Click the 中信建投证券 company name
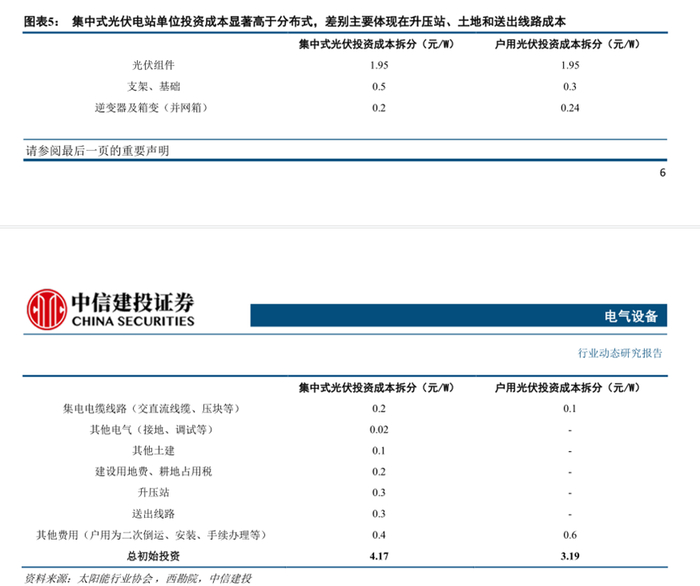 (133, 302)
